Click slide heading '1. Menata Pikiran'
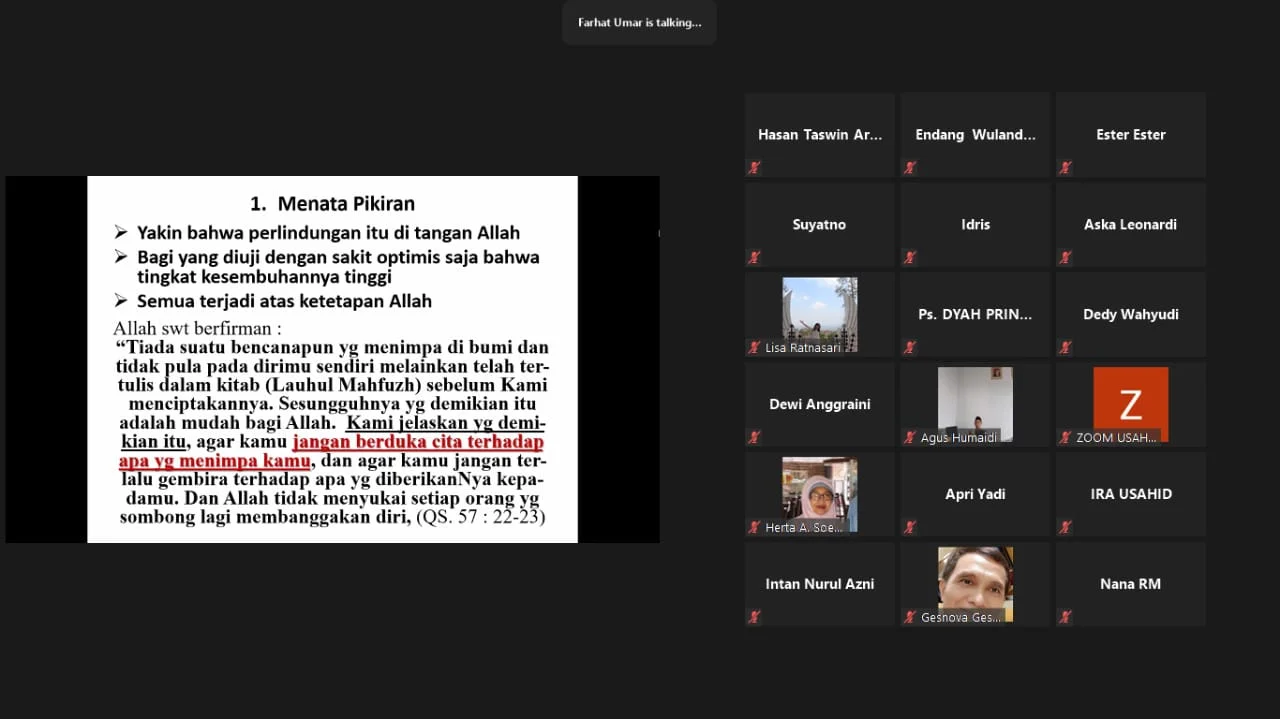This screenshot has height=719, width=1280. [x=332, y=204]
